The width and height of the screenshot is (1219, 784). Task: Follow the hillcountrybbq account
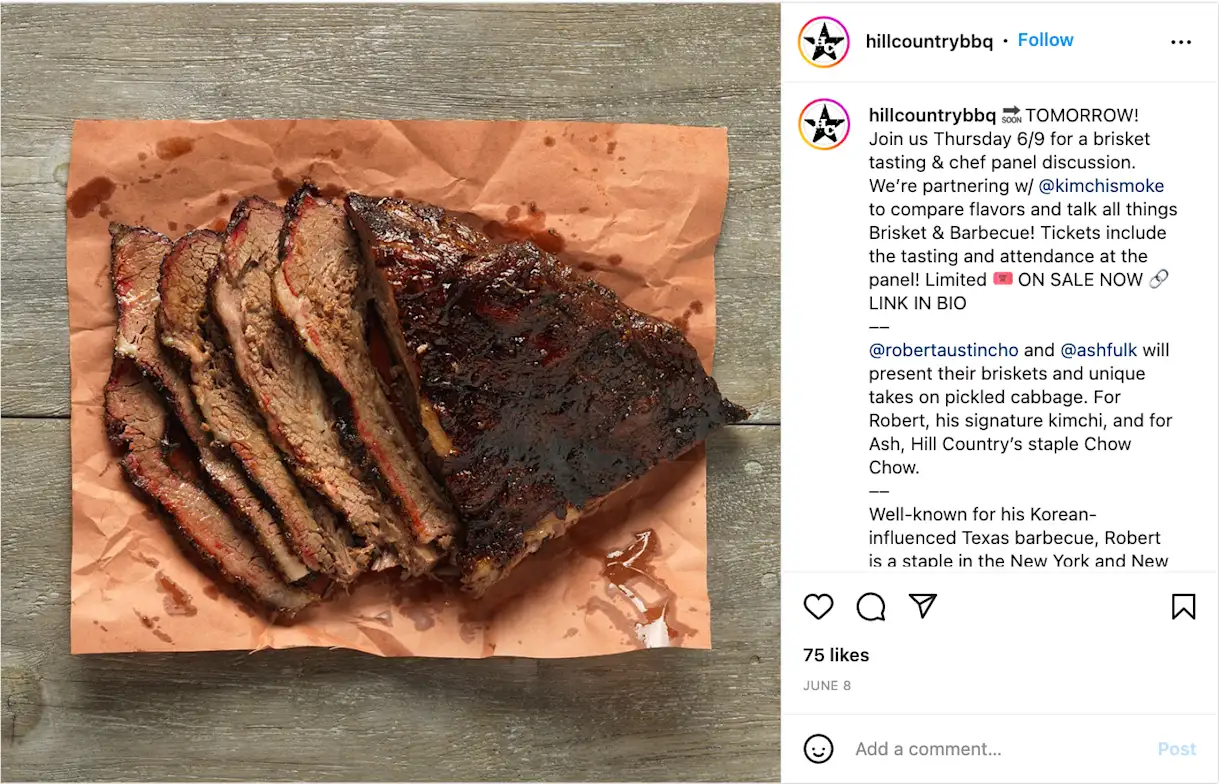point(1045,41)
